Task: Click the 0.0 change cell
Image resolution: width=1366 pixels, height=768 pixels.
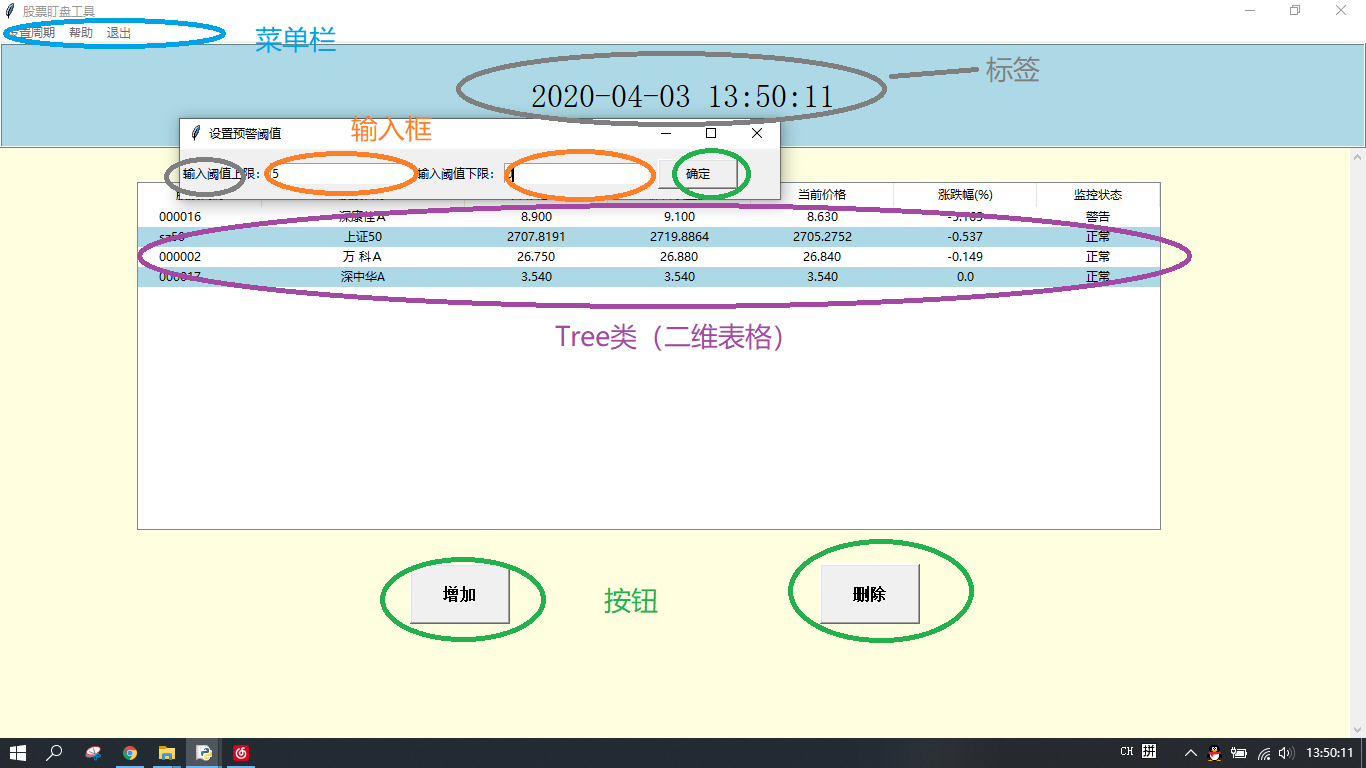Action: pos(965,277)
